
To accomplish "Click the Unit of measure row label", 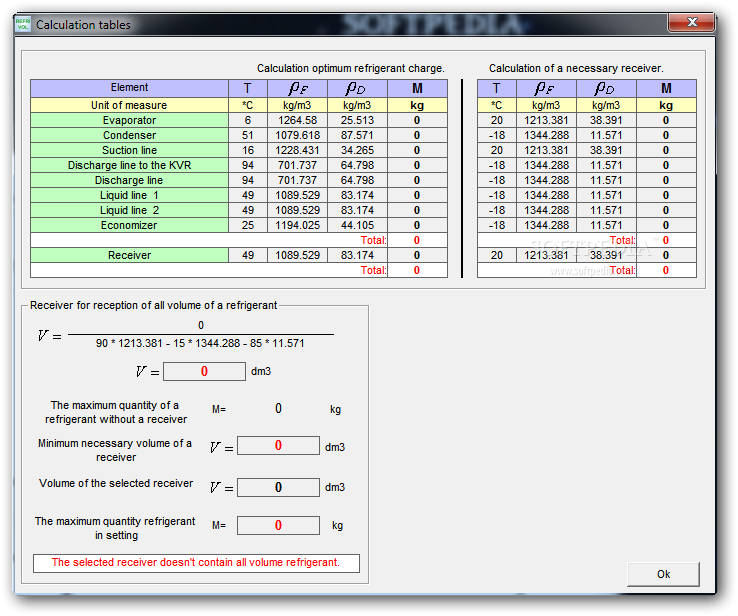I will 129,105.
